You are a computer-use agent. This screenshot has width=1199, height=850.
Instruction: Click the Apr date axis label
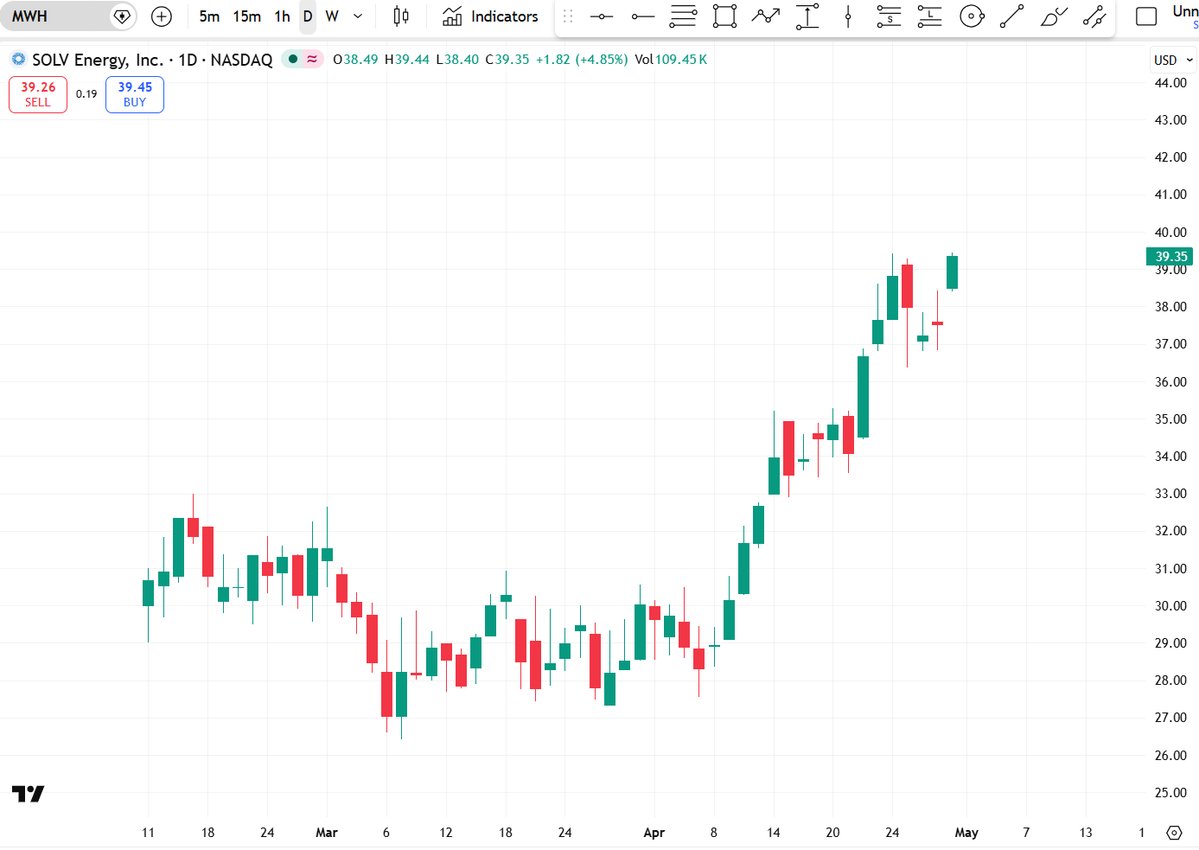[654, 832]
